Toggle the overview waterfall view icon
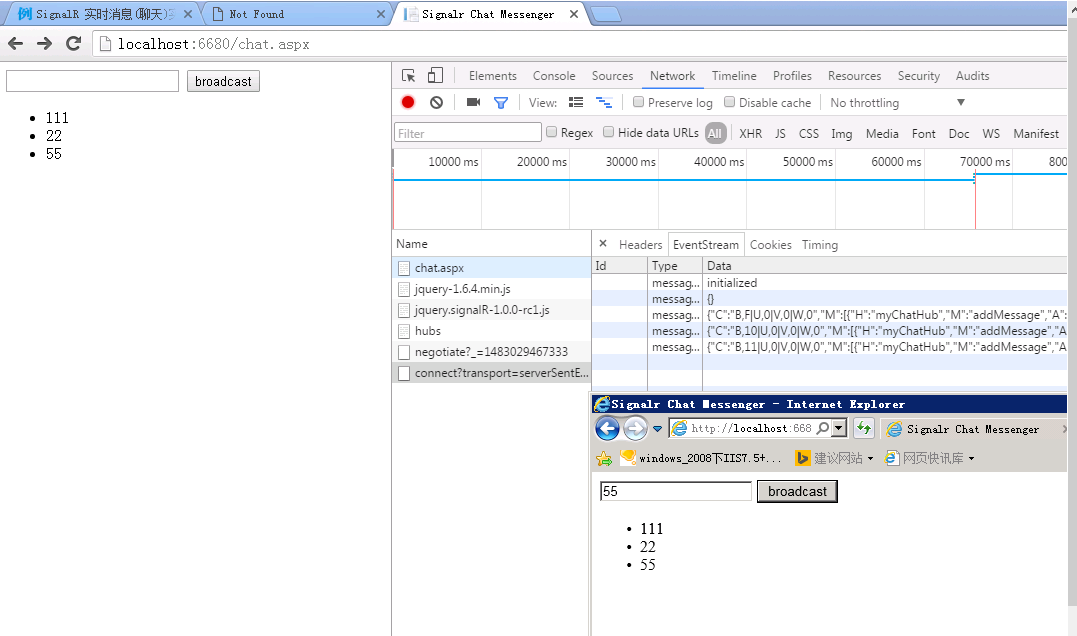This screenshot has width=1077, height=636. [x=604, y=102]
